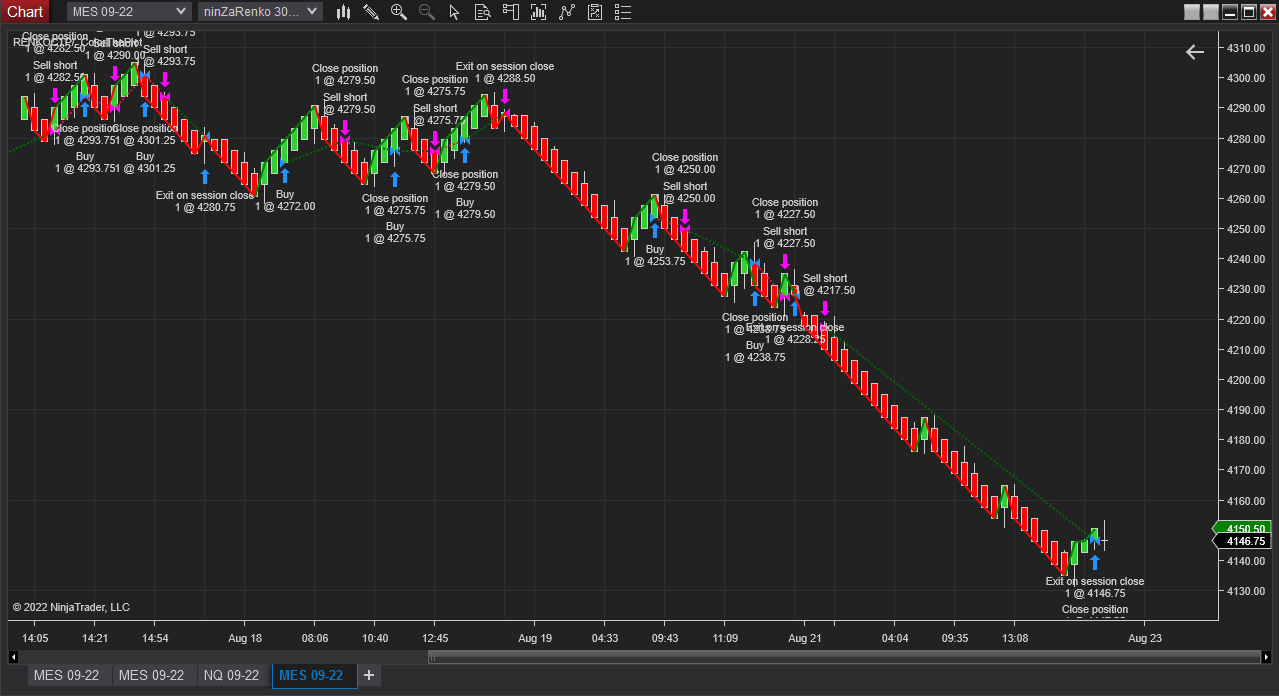Open the Chart Trader icon
This screenshot has width=1279, height=696.
tap(511, 12)
